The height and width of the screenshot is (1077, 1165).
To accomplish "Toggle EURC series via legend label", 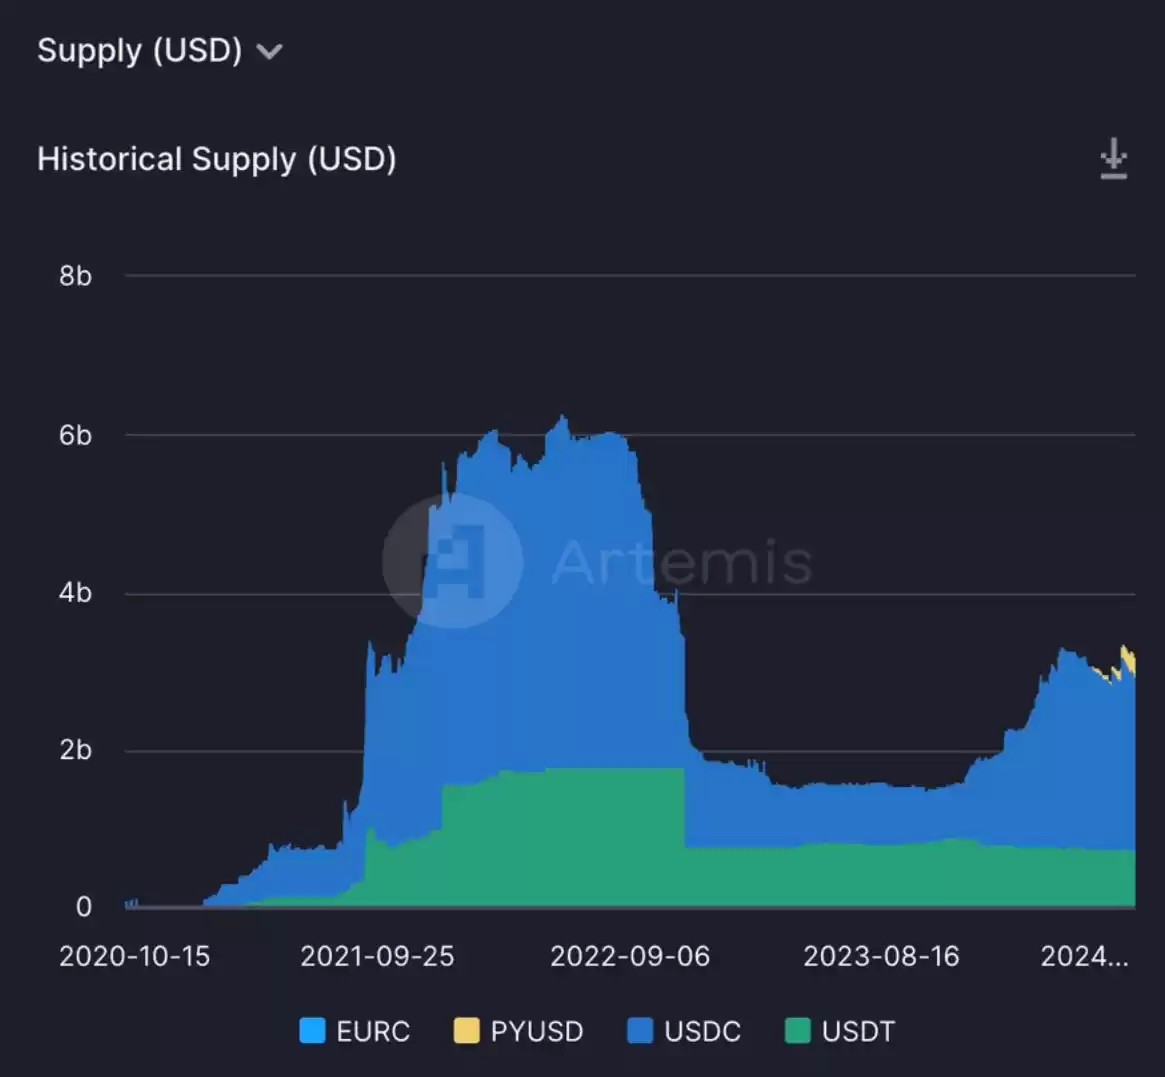I will click(x=373, y=1031).
